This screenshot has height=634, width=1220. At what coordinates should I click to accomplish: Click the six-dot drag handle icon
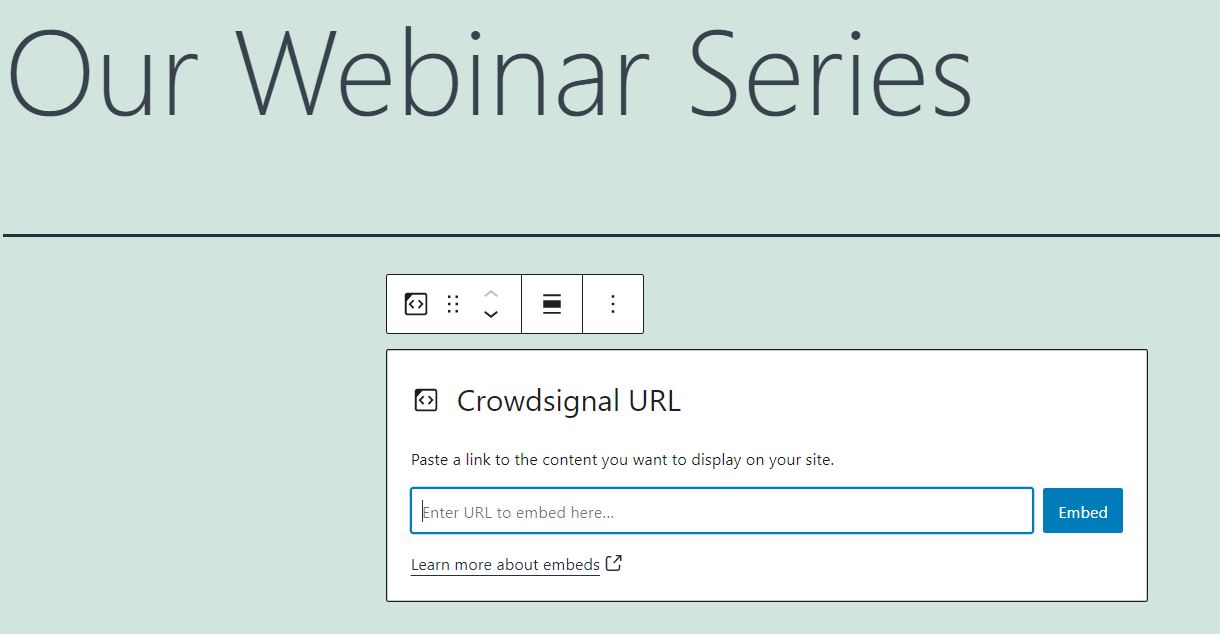(x=453, y=303)
